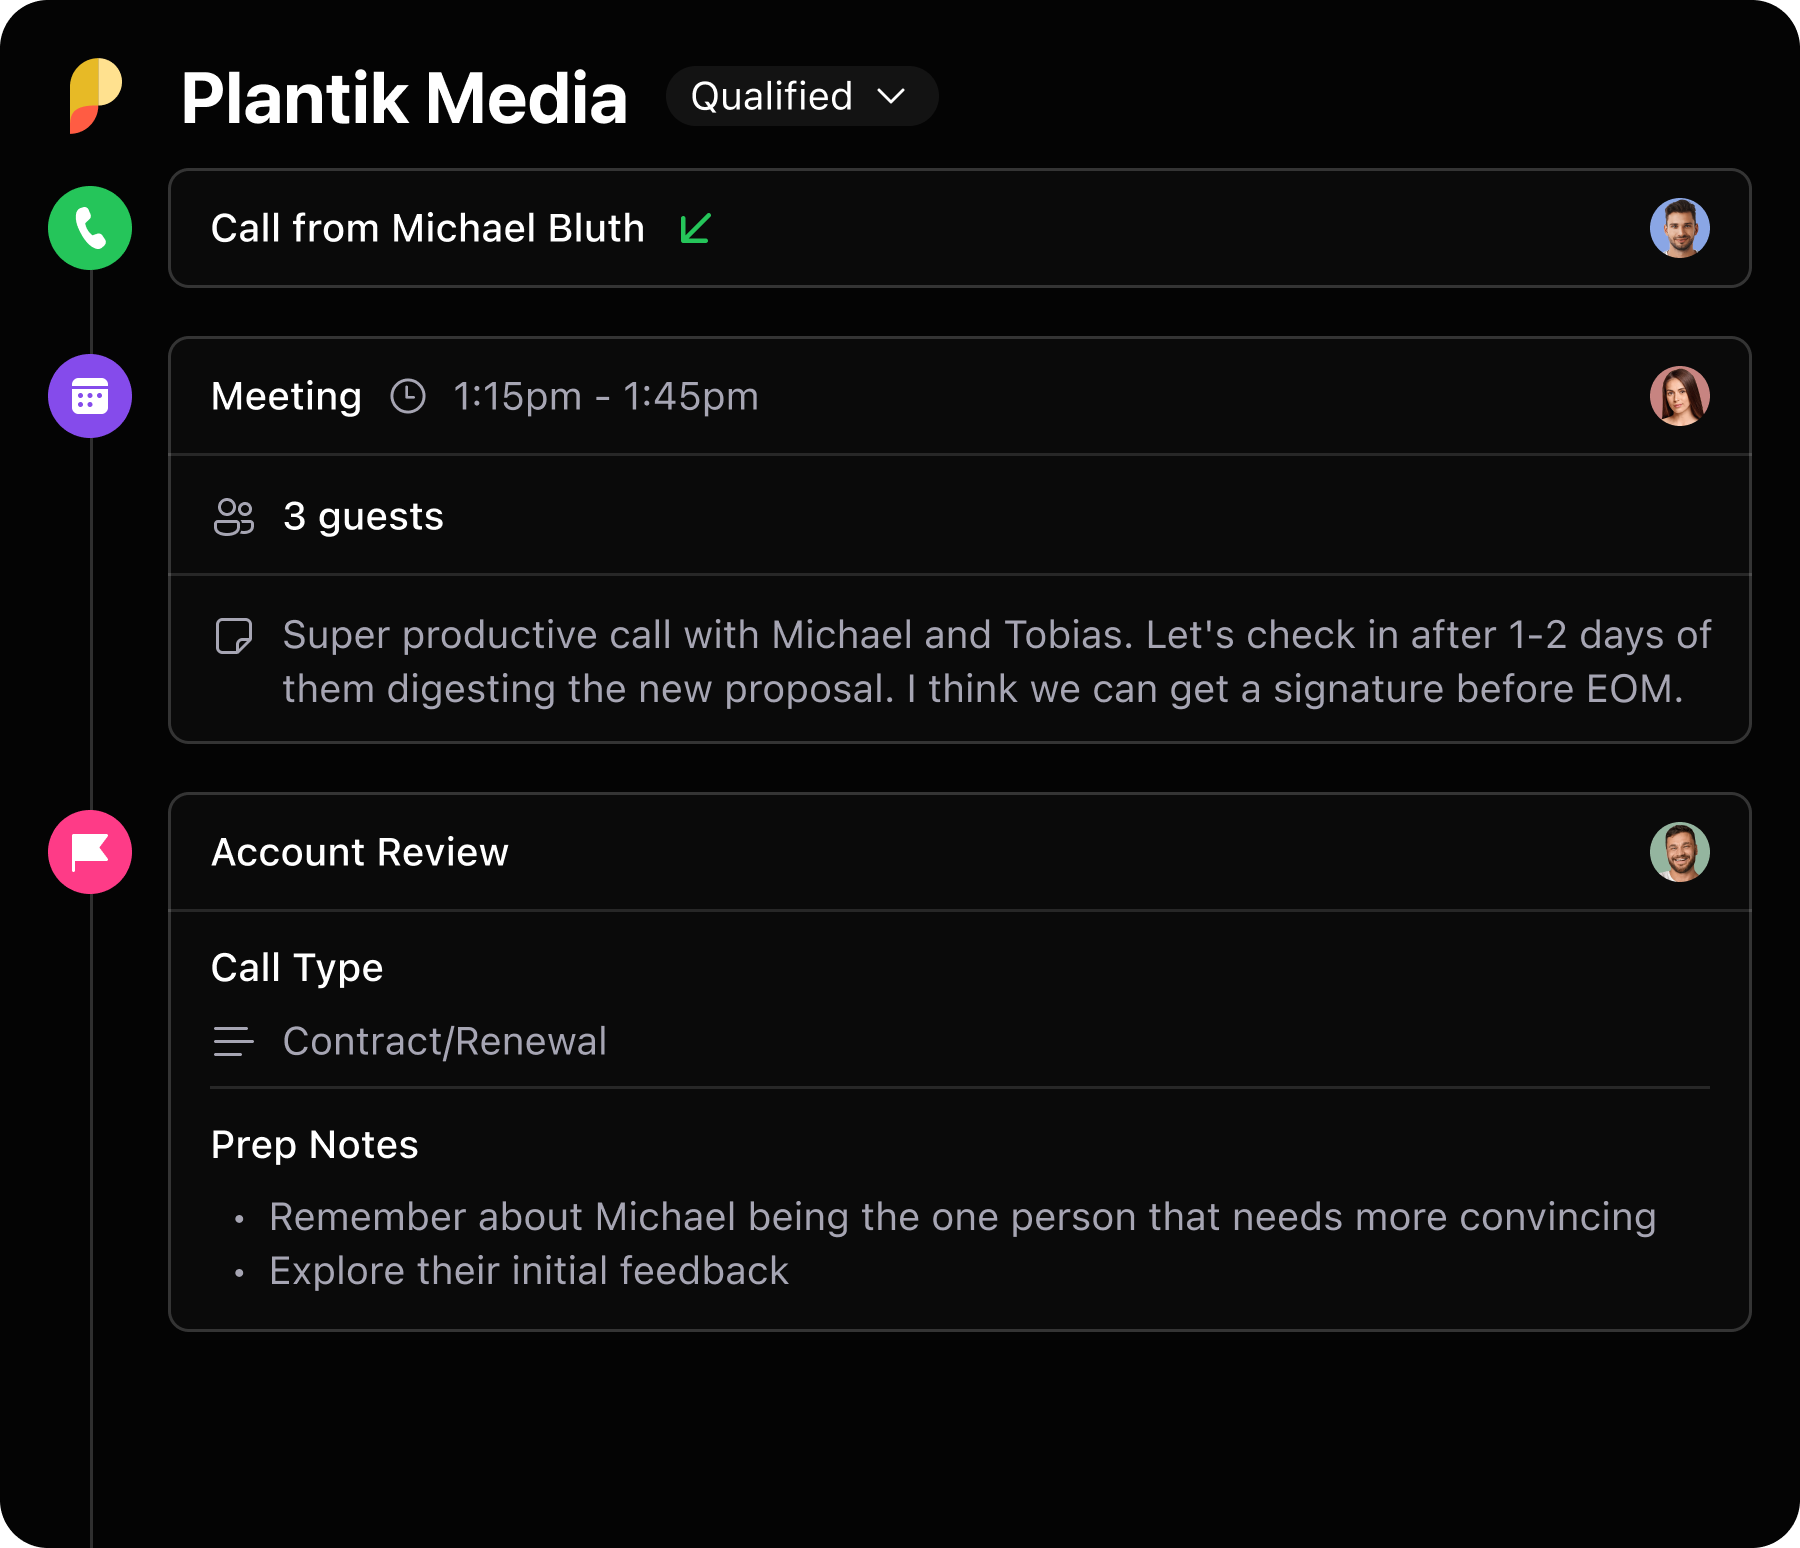Click the Plantik Media logo icon
This screenshot has height=1548, width=1800.
(95, 96)
